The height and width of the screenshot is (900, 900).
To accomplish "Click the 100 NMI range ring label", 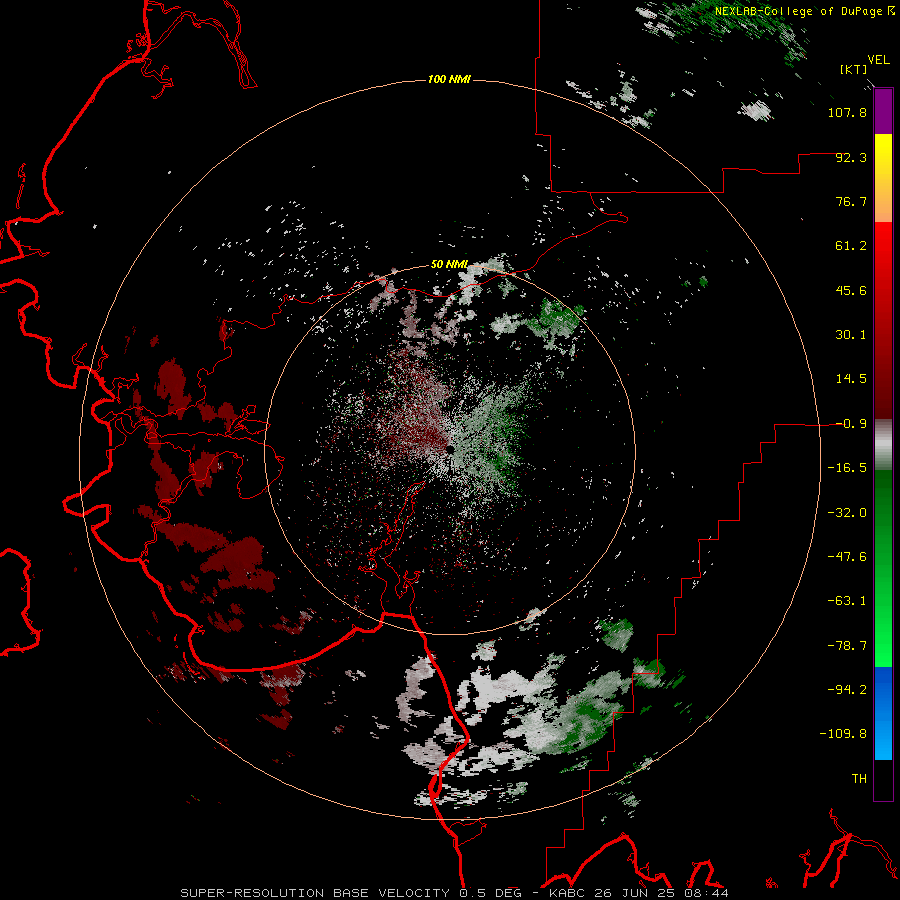I will [x=449, y=79].
